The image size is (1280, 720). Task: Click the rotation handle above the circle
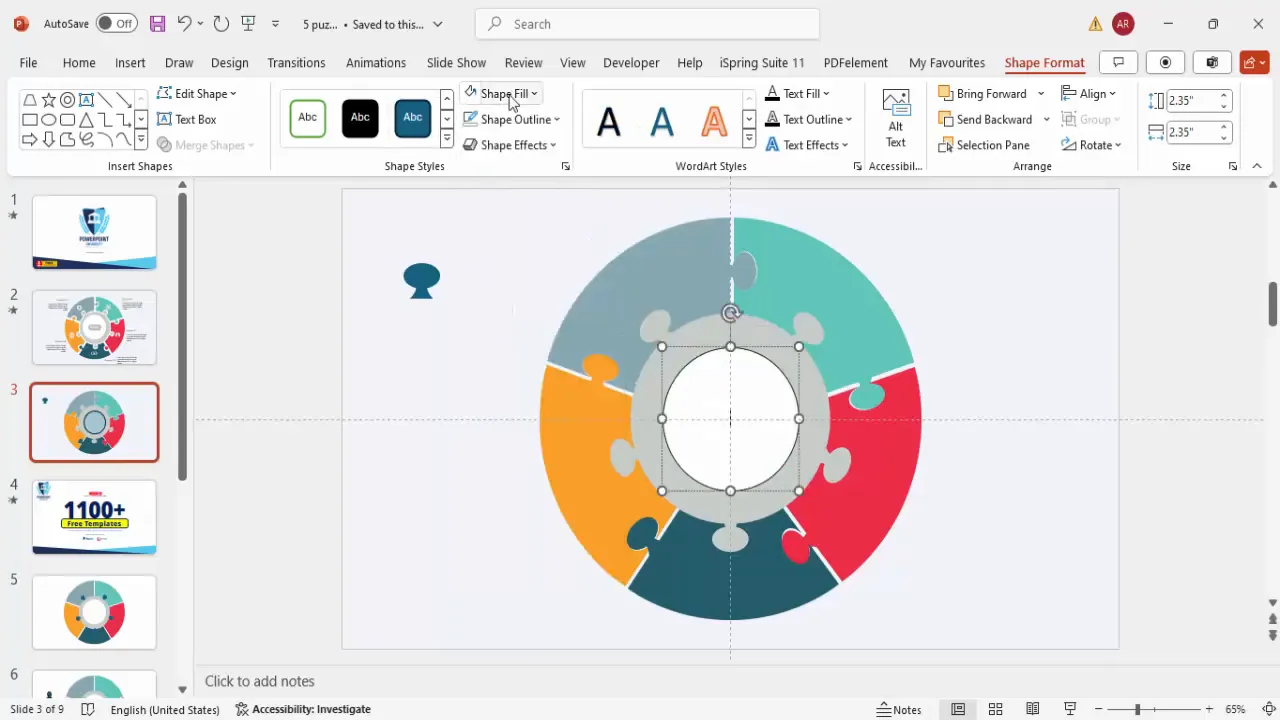731,313
